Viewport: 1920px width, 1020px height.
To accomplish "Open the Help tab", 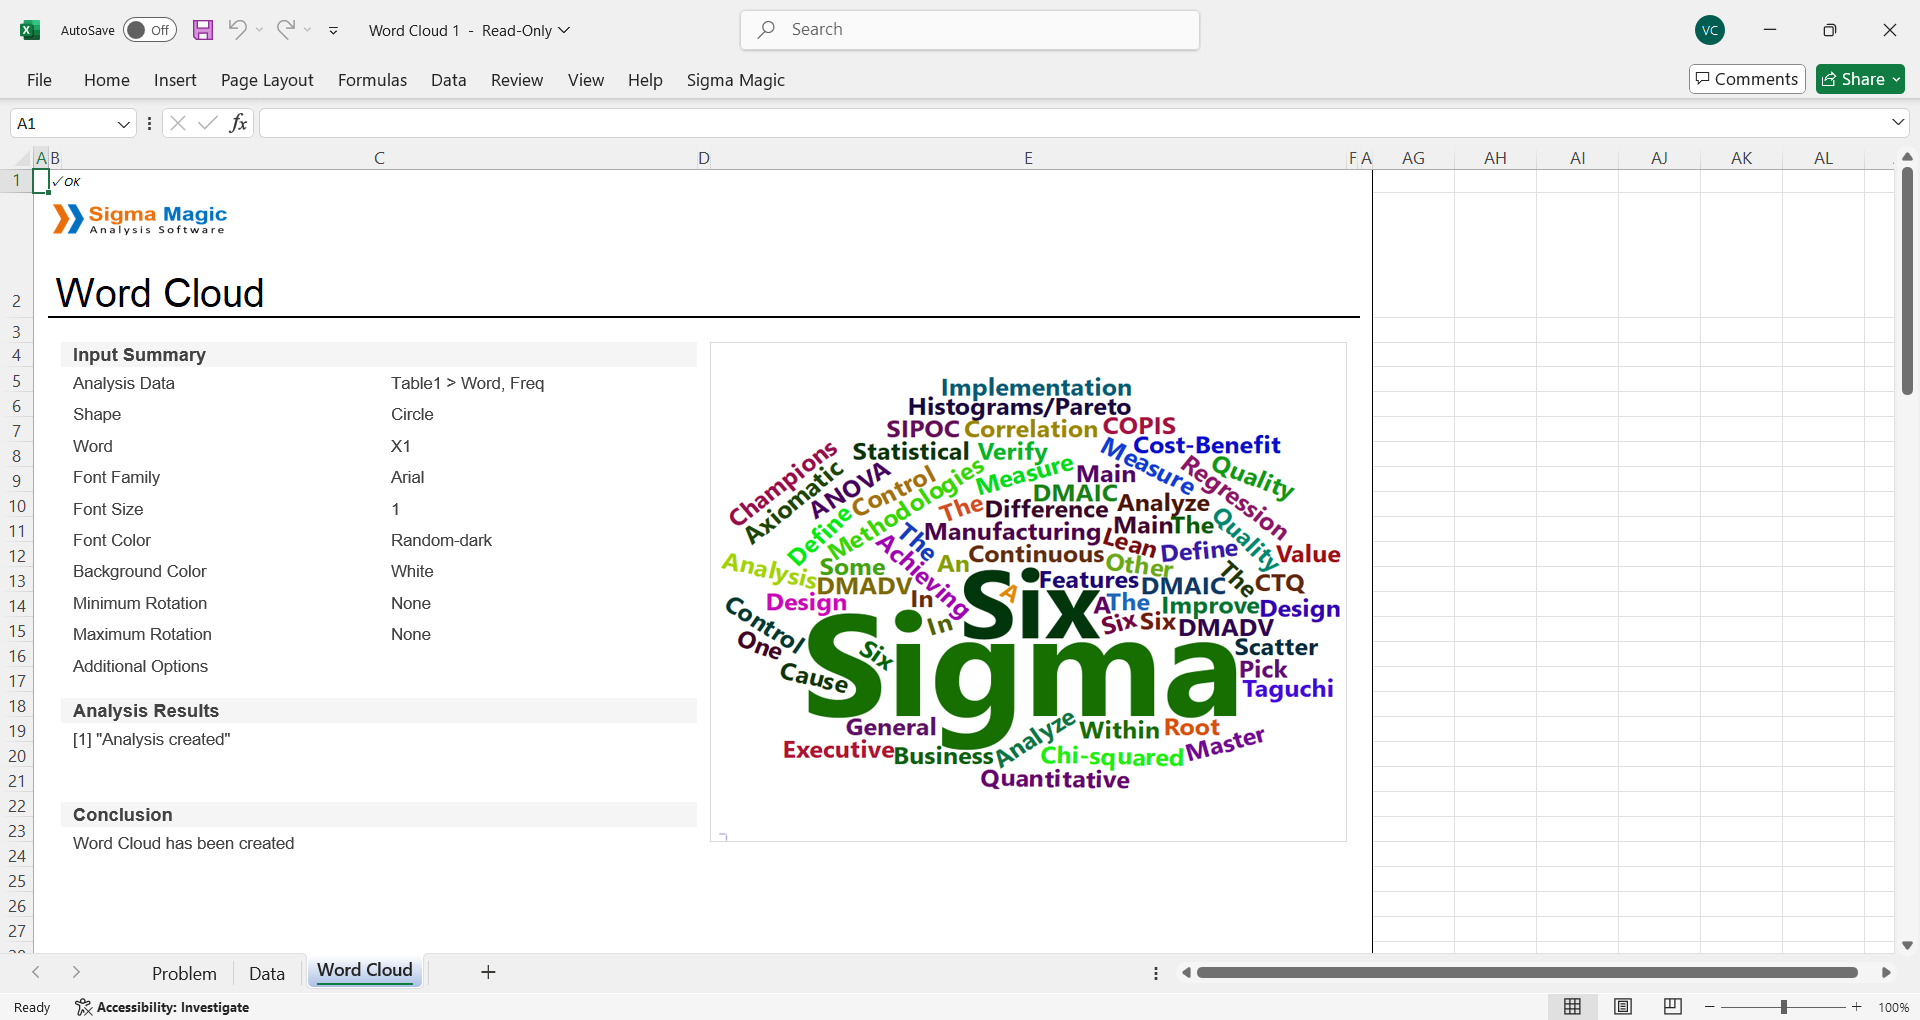I will click(645, 80).
